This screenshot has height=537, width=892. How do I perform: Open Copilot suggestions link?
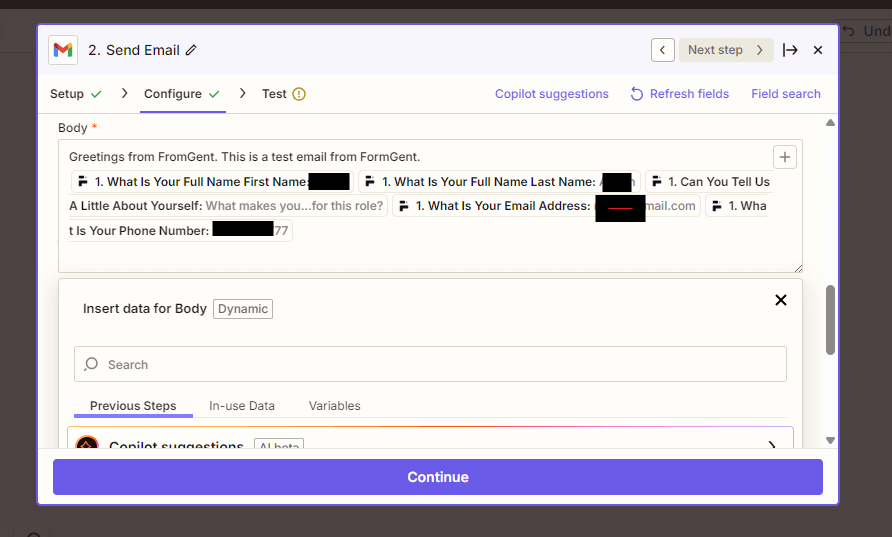tap(552, 94)
